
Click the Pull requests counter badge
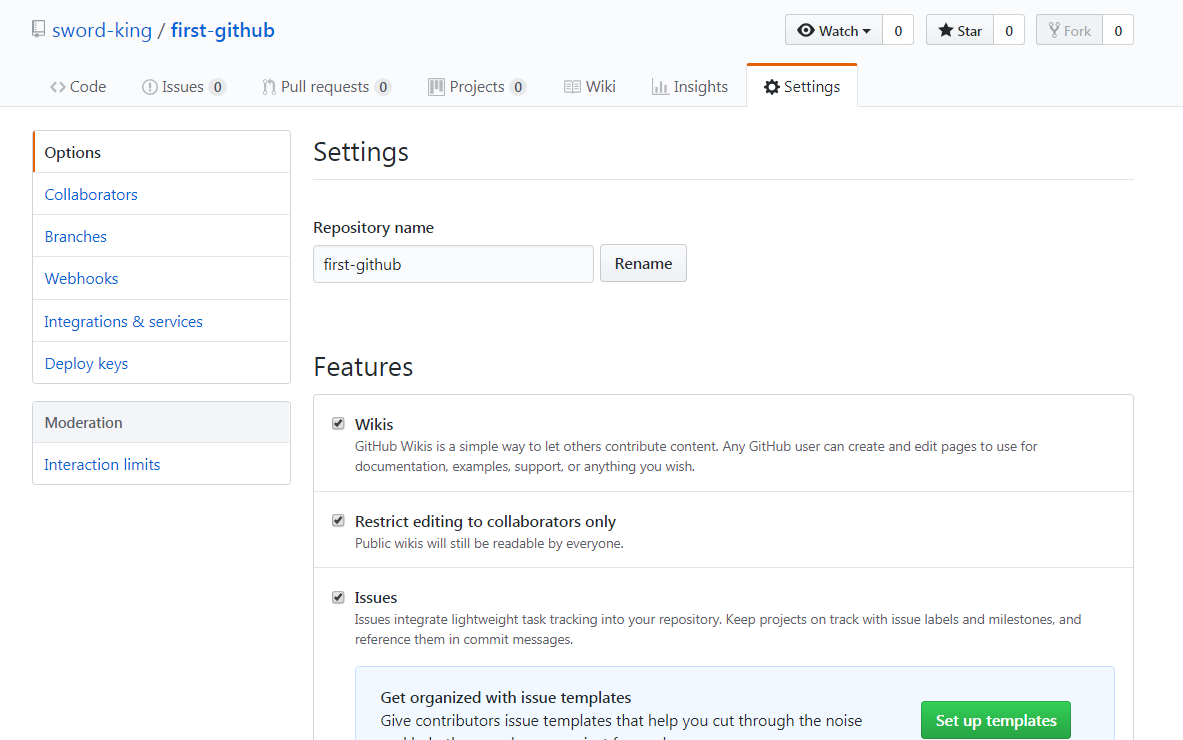pyautogui.click(x=383, y=88)
